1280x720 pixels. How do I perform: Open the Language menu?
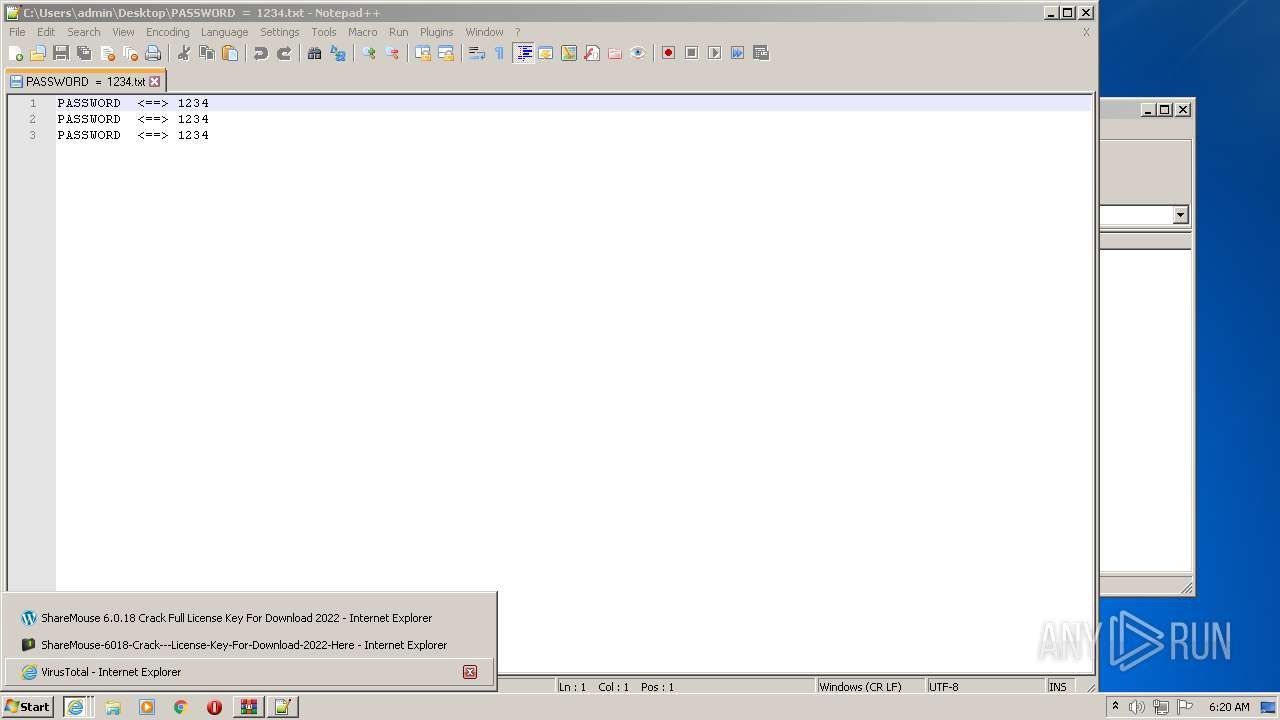[224, 32]
